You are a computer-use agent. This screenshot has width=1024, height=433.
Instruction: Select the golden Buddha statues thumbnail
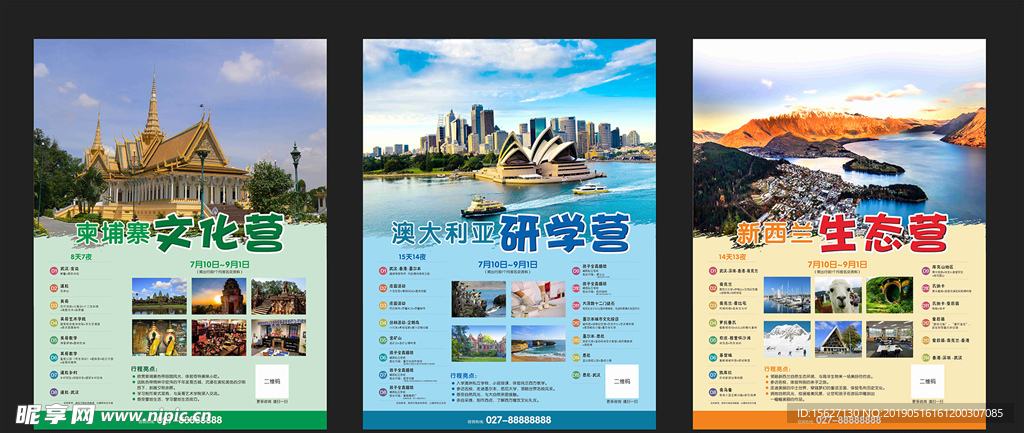(159, 338)
